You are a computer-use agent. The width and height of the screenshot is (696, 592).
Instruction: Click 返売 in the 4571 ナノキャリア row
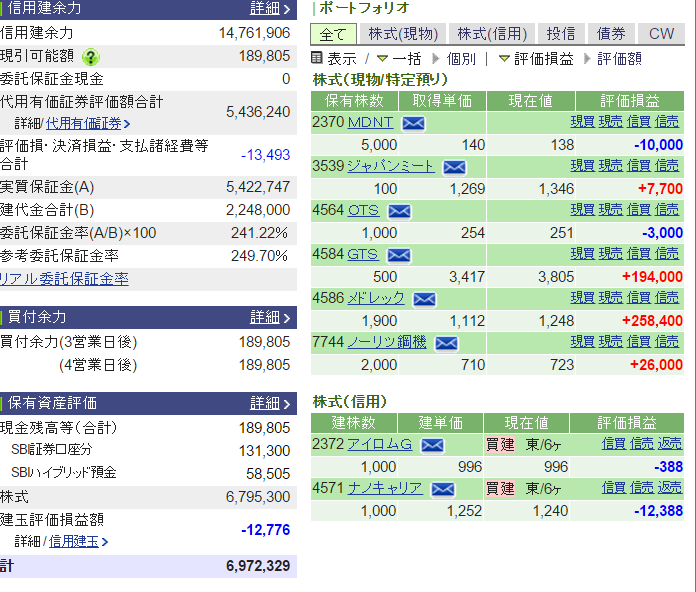point(669,487)
